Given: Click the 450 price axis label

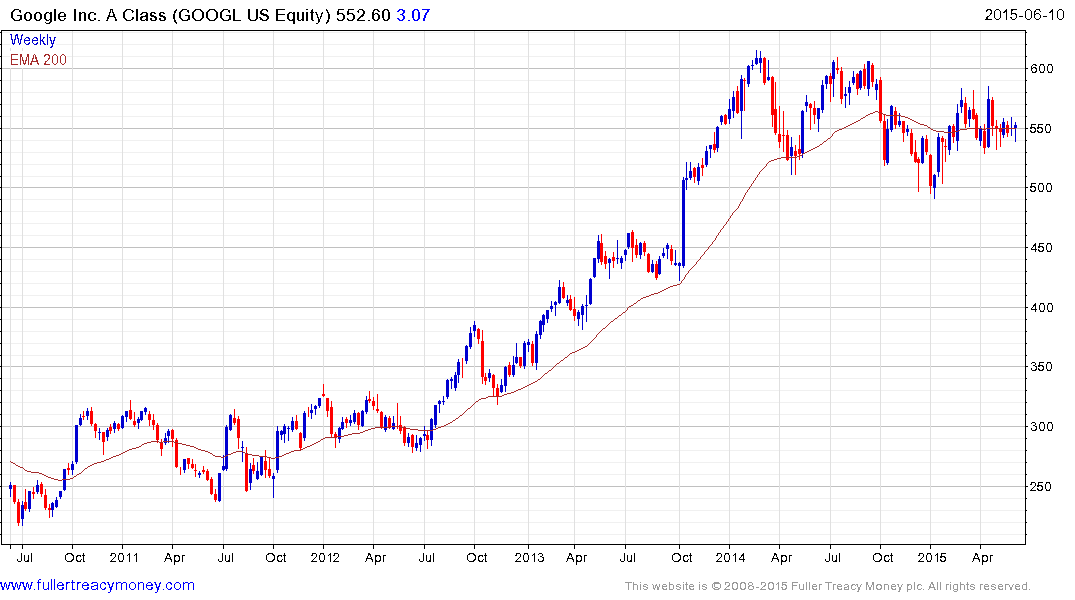Looking at the screenshot, I should pos(1041,248).
